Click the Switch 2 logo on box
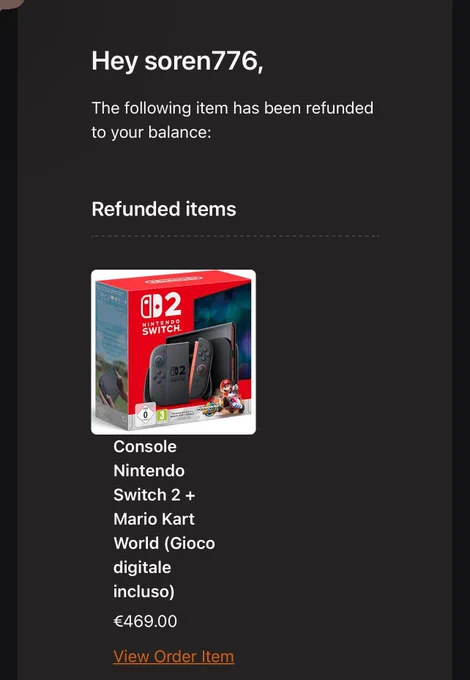The height and width of the screenshot is (680, 470). (x=161, y=307)
